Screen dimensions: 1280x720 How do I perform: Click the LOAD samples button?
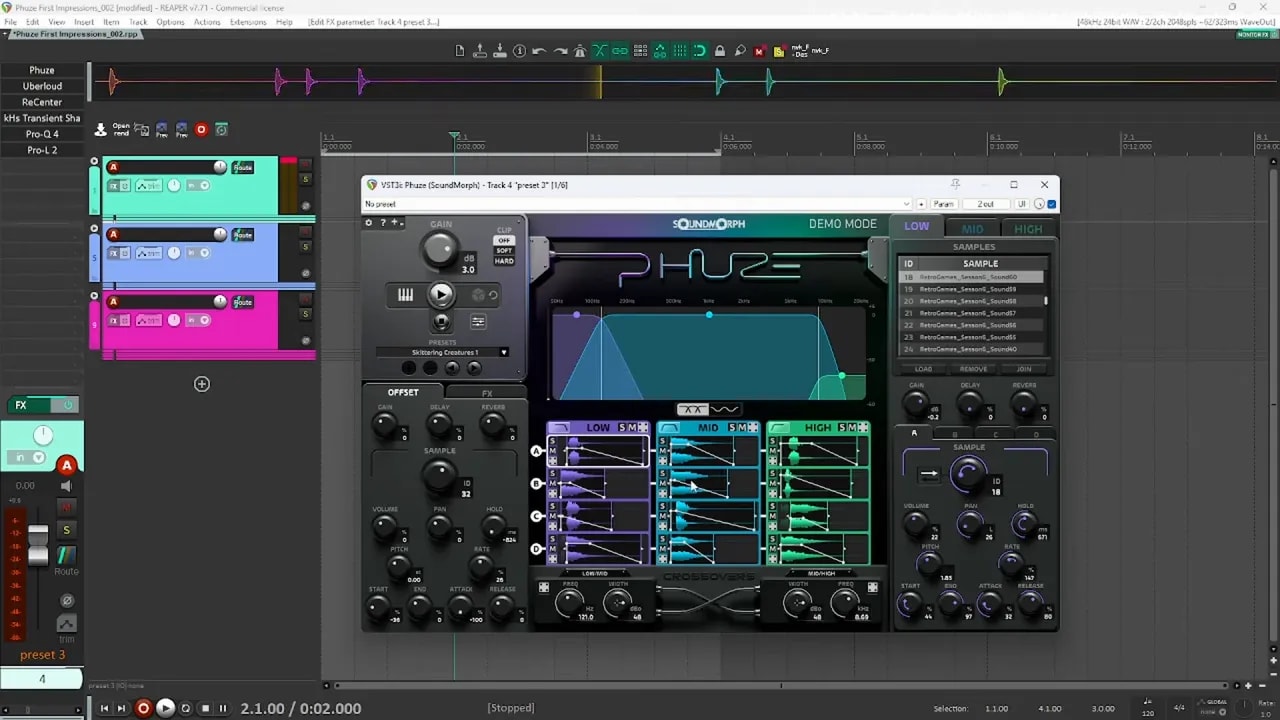923,369
